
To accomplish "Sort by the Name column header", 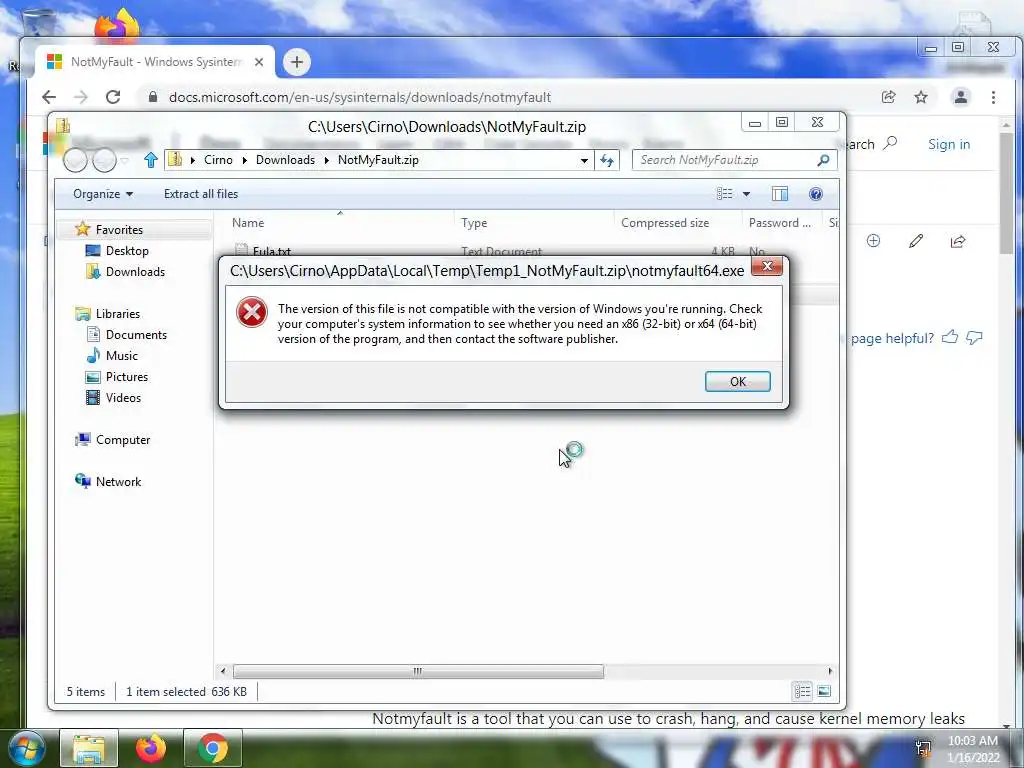I will (248, 223).
